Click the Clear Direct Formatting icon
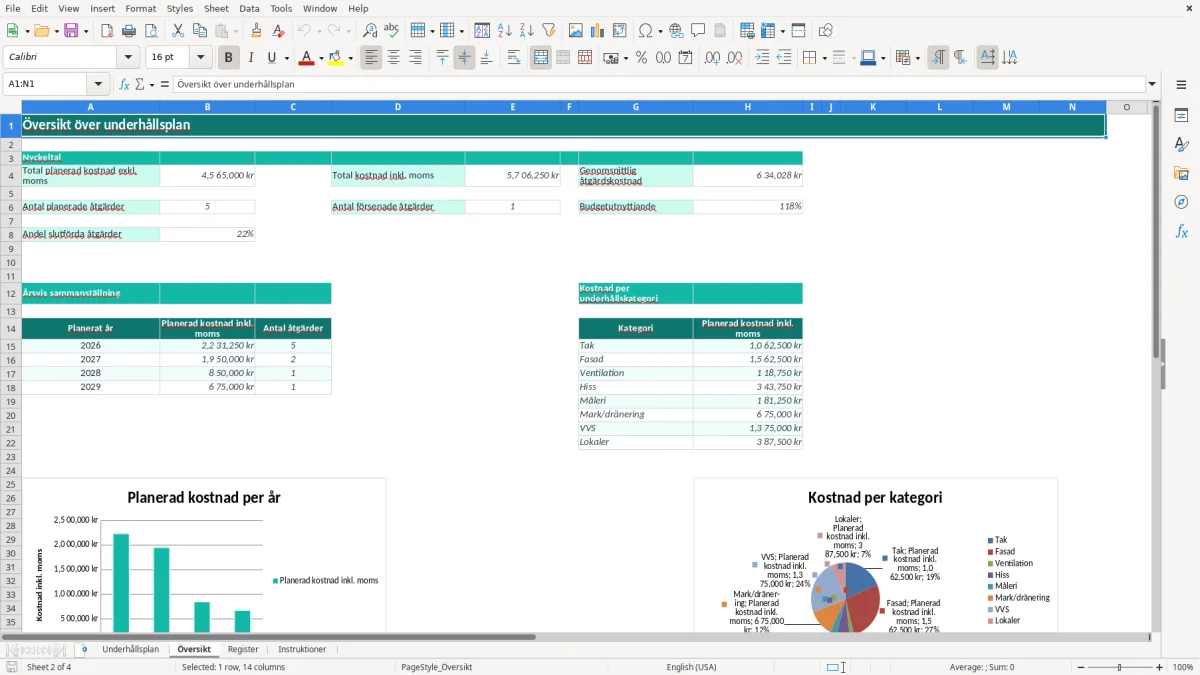Viewport: 1200px width, 675px height. point(278,31)
